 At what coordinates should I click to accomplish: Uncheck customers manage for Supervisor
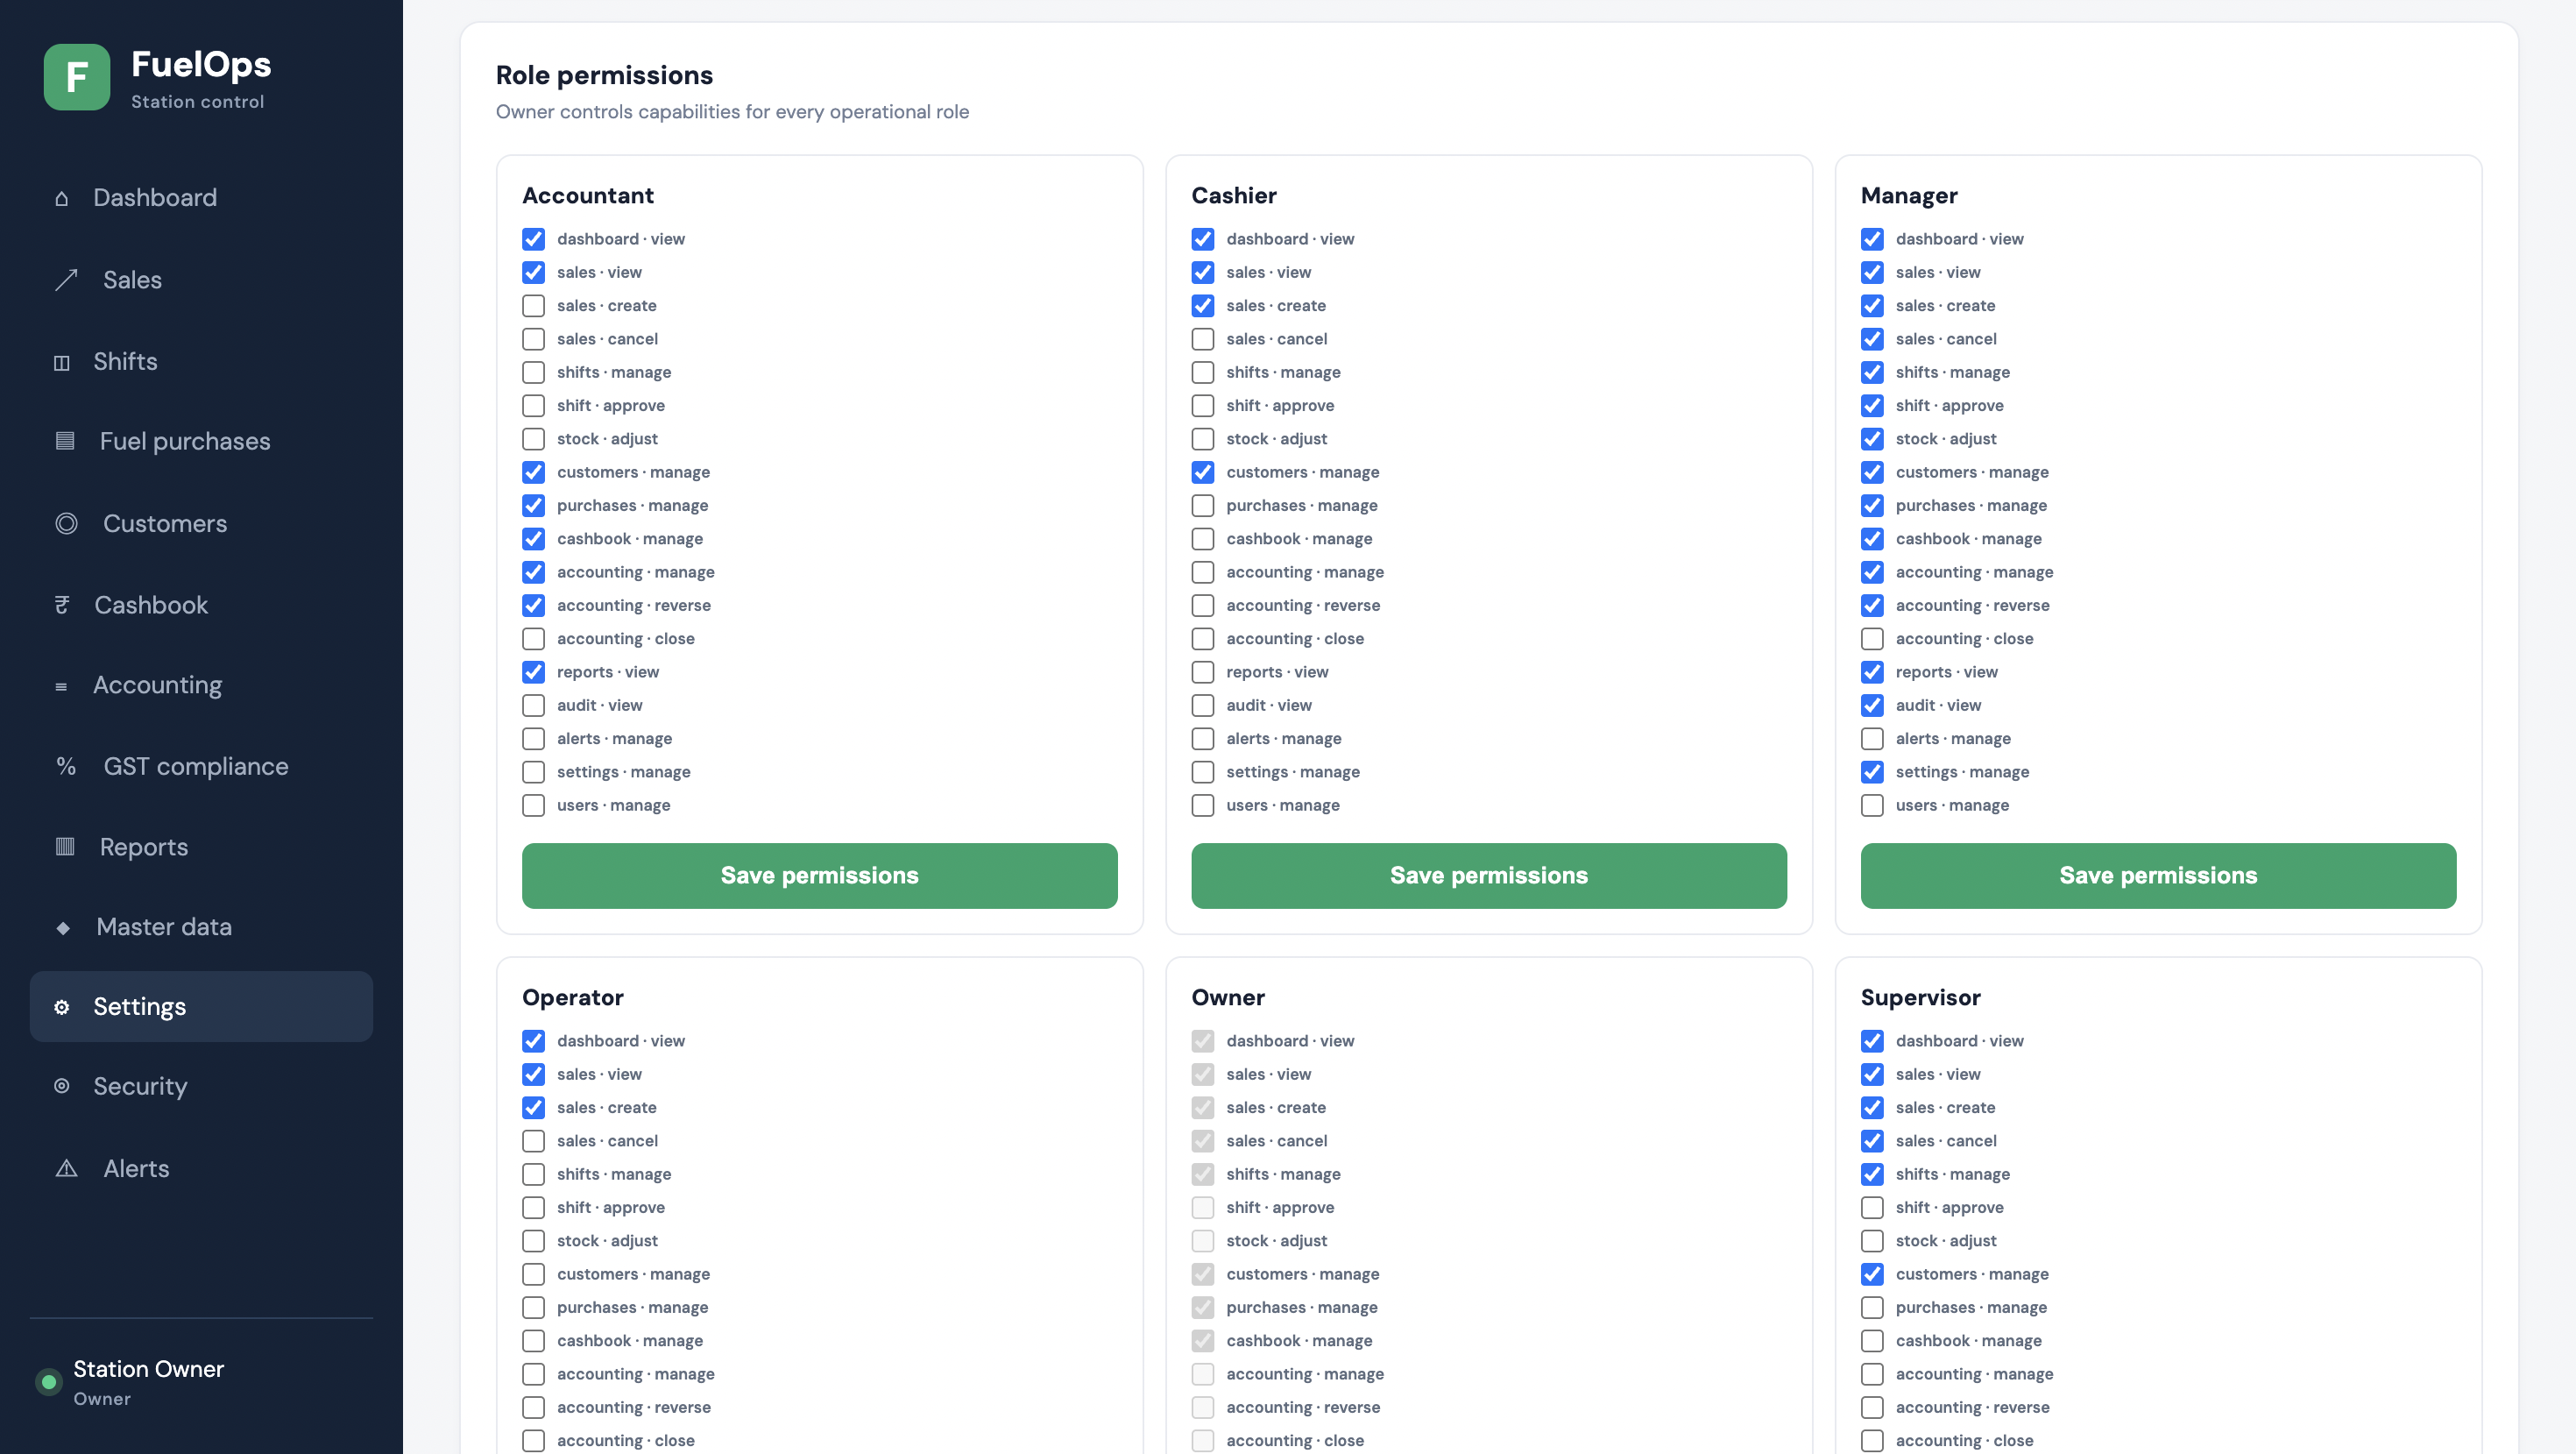pyautogui.click(x=1872, y=1274)
